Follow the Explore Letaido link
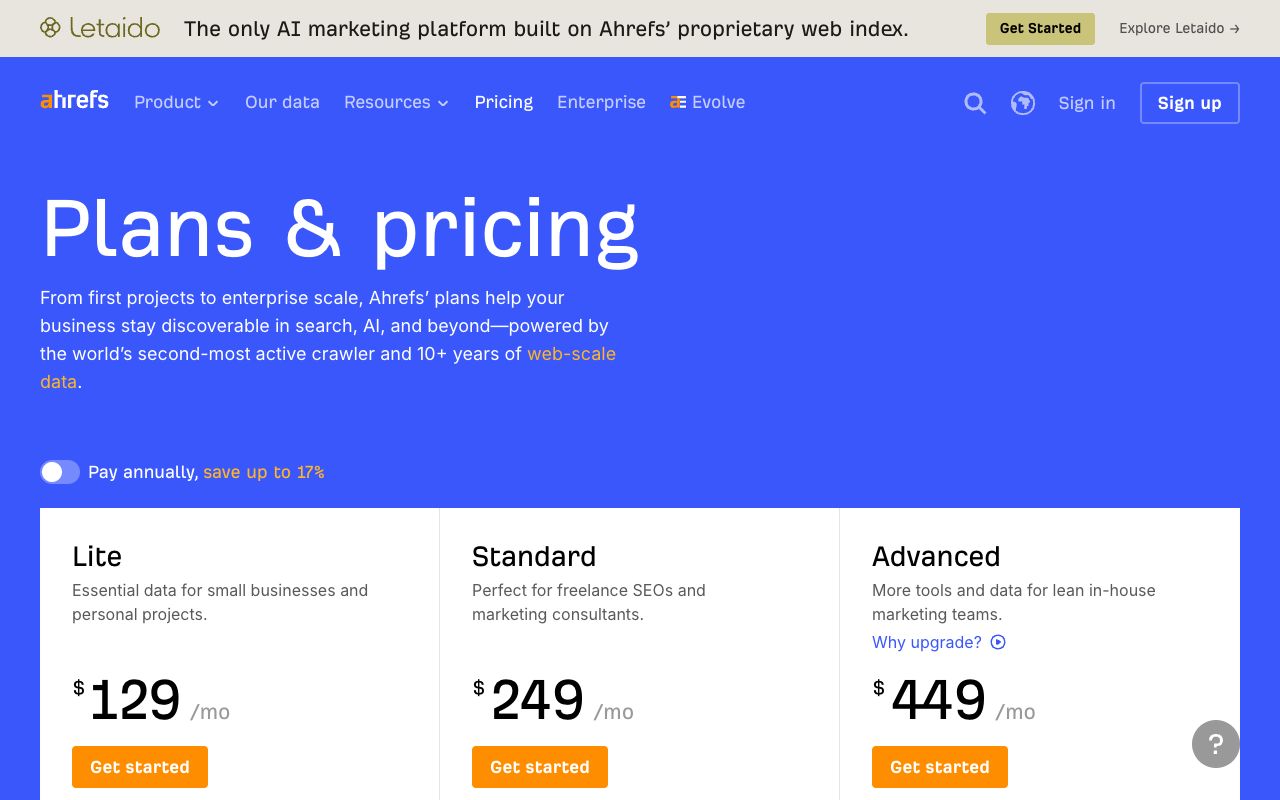 pyautogui.click(x=1180, y=28)
